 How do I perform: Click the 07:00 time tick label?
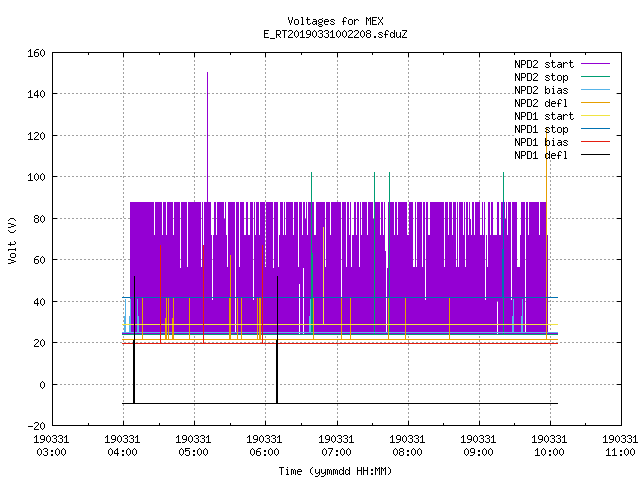coord(336,452)
